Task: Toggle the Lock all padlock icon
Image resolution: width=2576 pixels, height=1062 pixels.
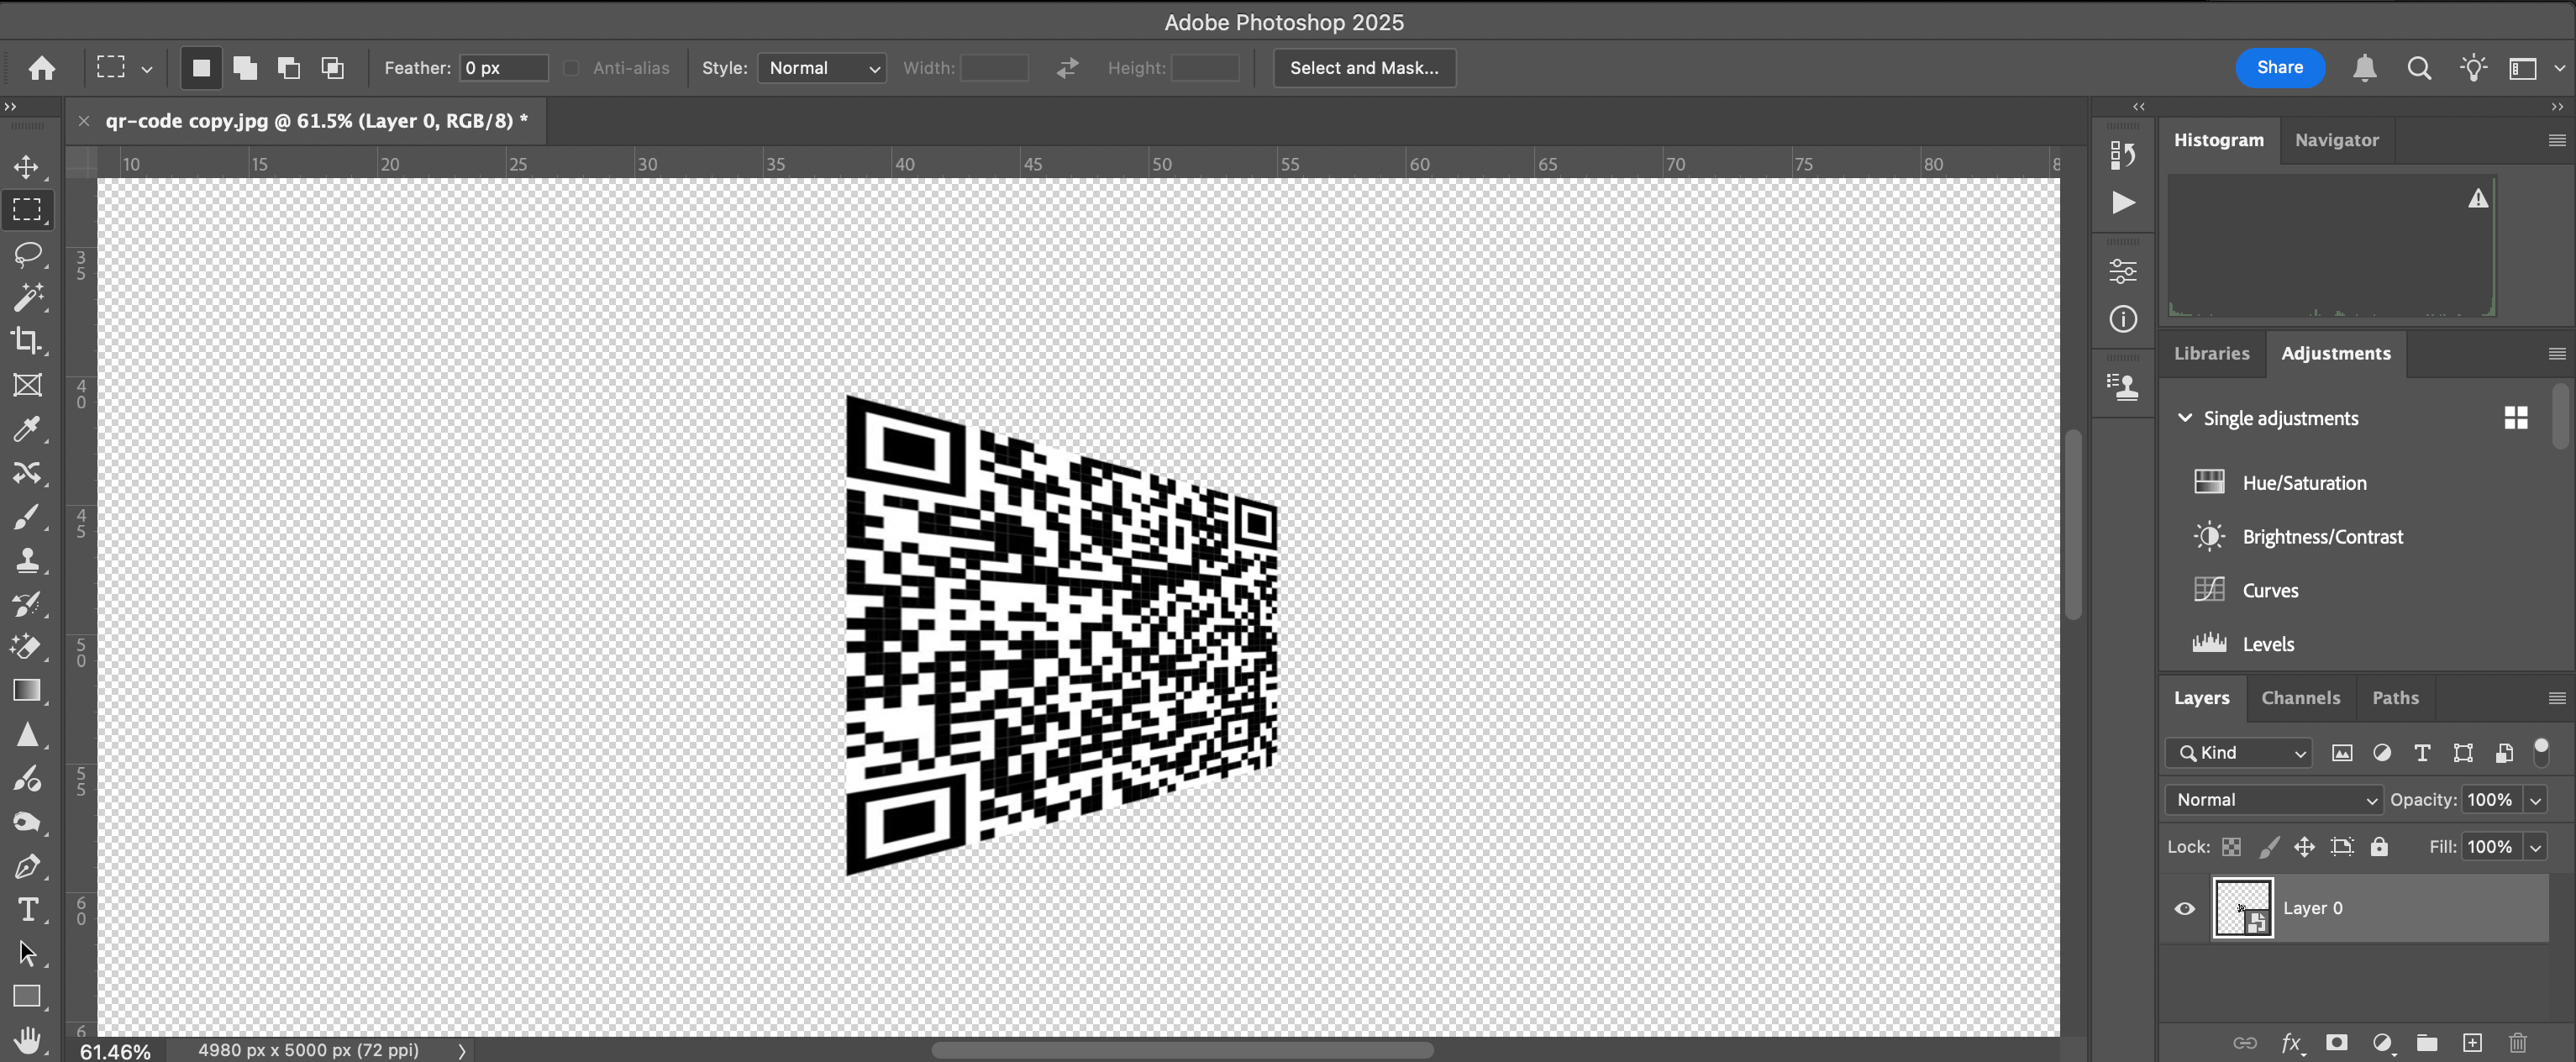Action: click(x=2379, y=847)
